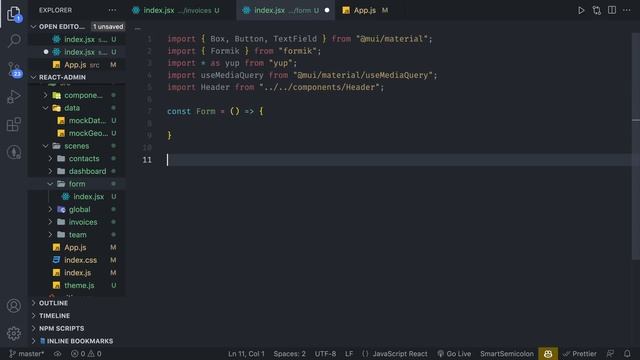Open the GitLens activity bar icon

point(14,152)
